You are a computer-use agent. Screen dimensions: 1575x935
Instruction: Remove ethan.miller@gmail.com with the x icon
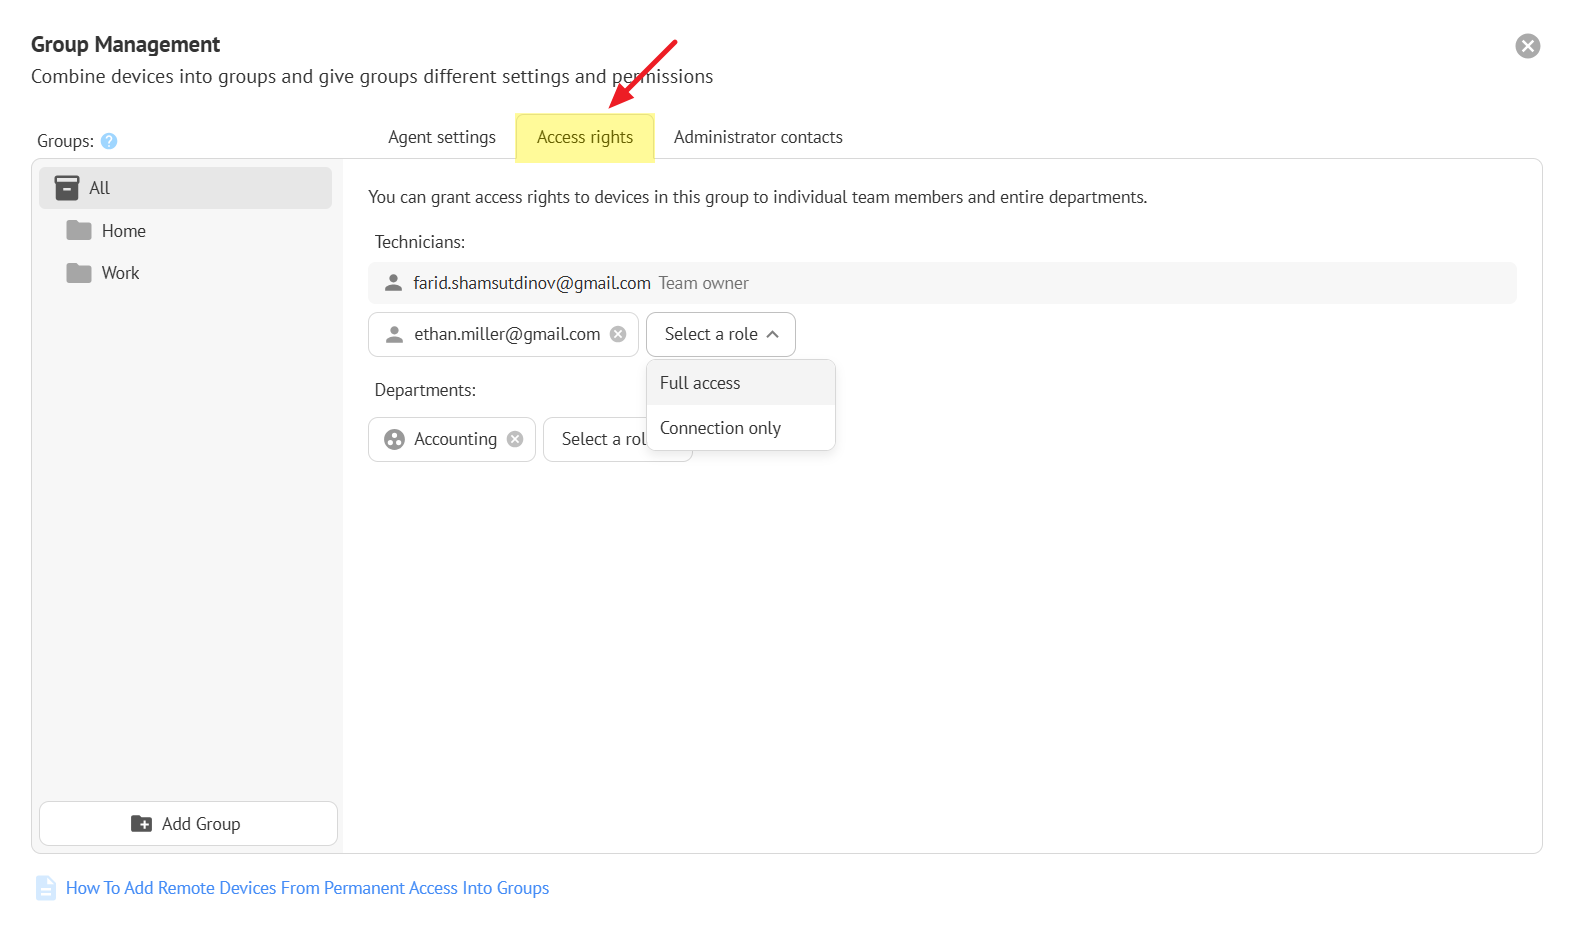tap(618, 334)
